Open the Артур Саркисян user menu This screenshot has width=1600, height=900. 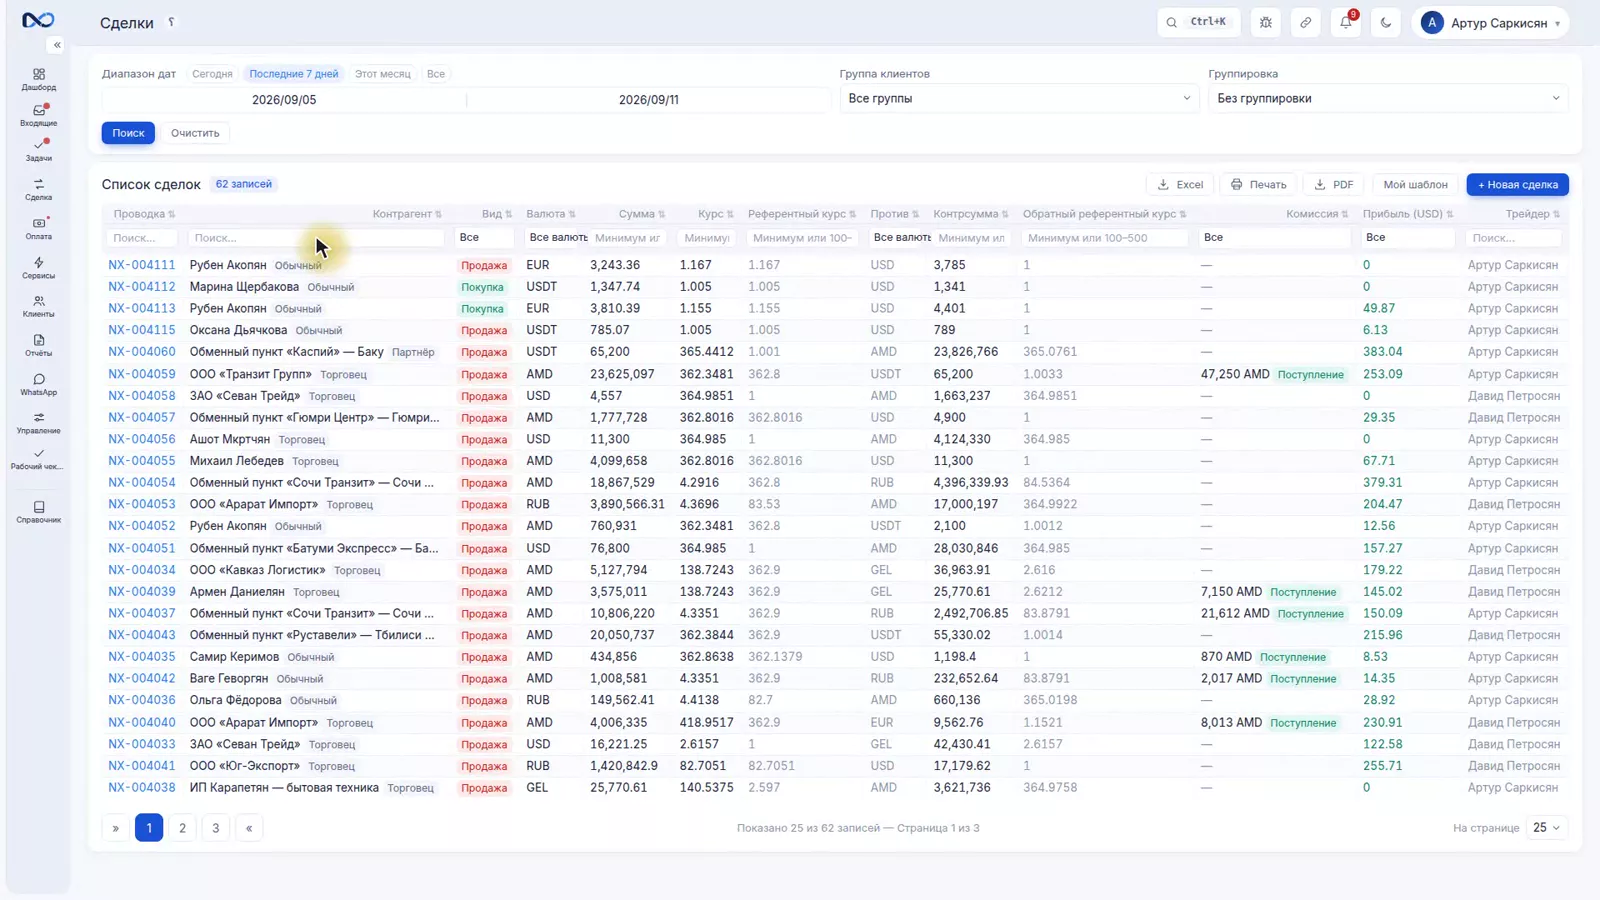1490,22
